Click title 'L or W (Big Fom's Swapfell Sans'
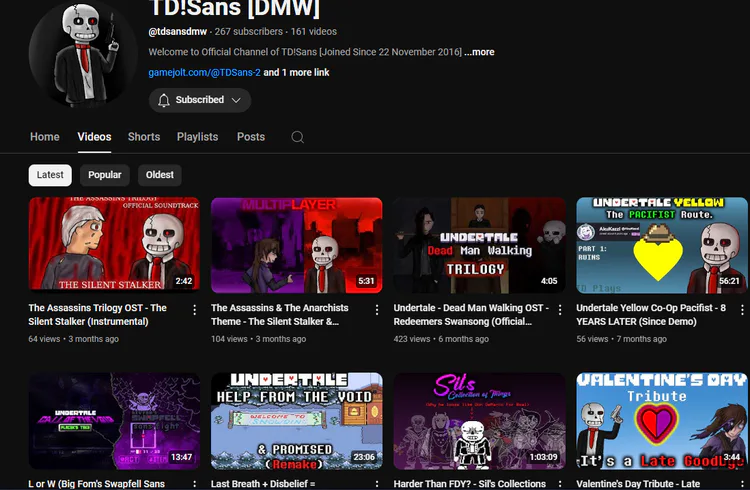Viewport: 750px width, 490px height. pyautogui.click(x=97, y=484)
